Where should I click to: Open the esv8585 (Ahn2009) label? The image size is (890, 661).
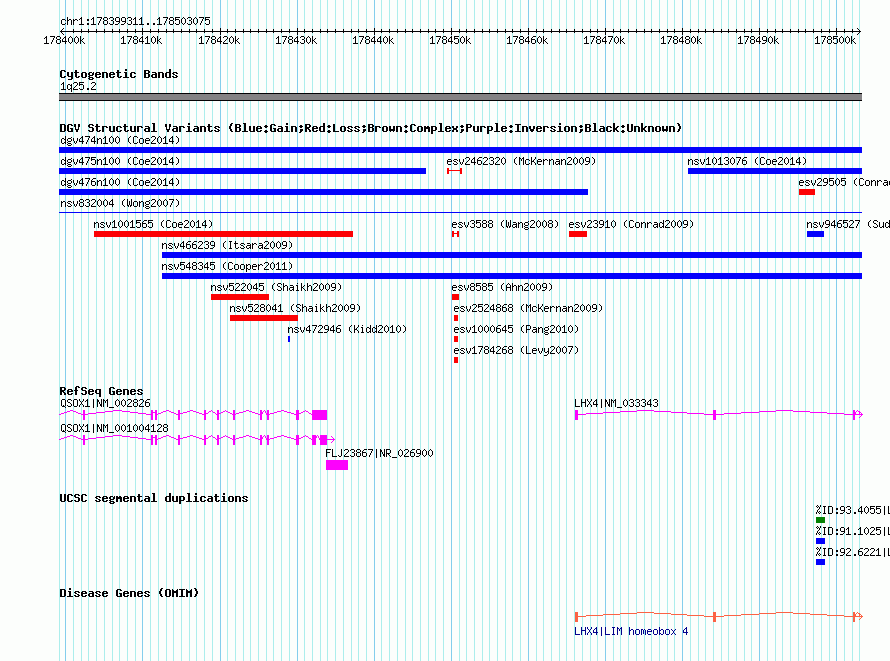pos(502,287)
